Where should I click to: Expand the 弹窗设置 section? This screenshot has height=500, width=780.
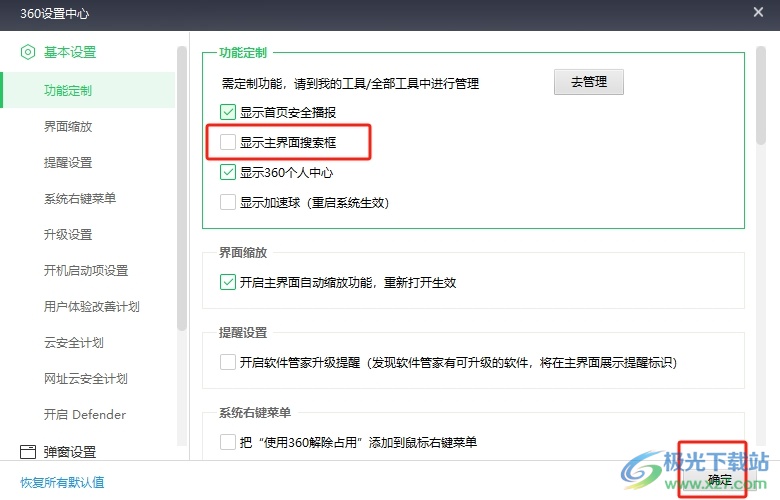(70, 452)
